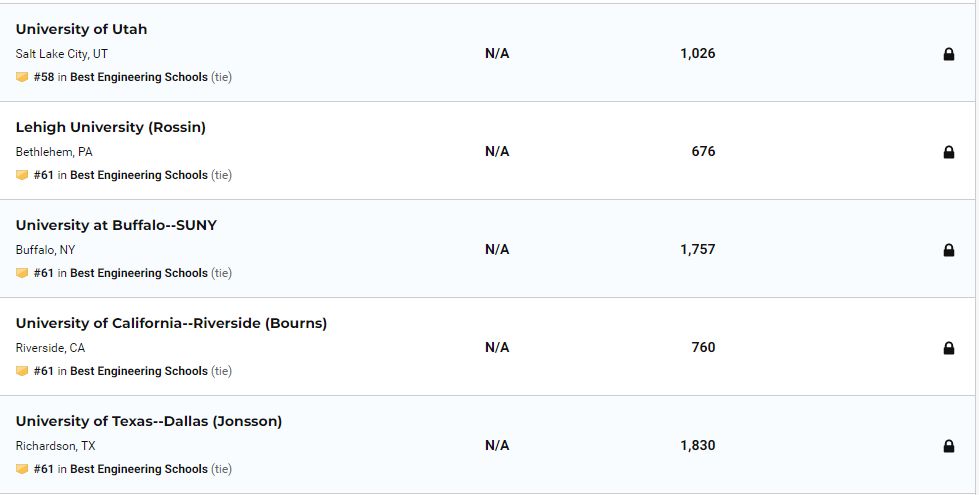Click the ranking badge icon under University of Utah
Viewport: 979px width, 495px height.
pos(22,77)
